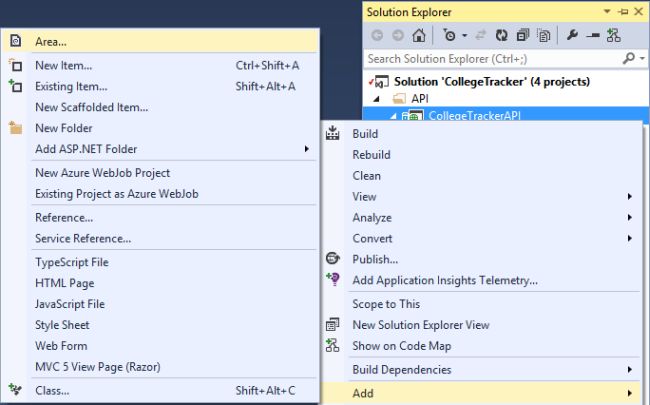Image resolution: width=650 pixels, height=405 pixels.
Task: Click the Search Solution Explorer field
Action: pyautogui.click(x=490, y=59)
